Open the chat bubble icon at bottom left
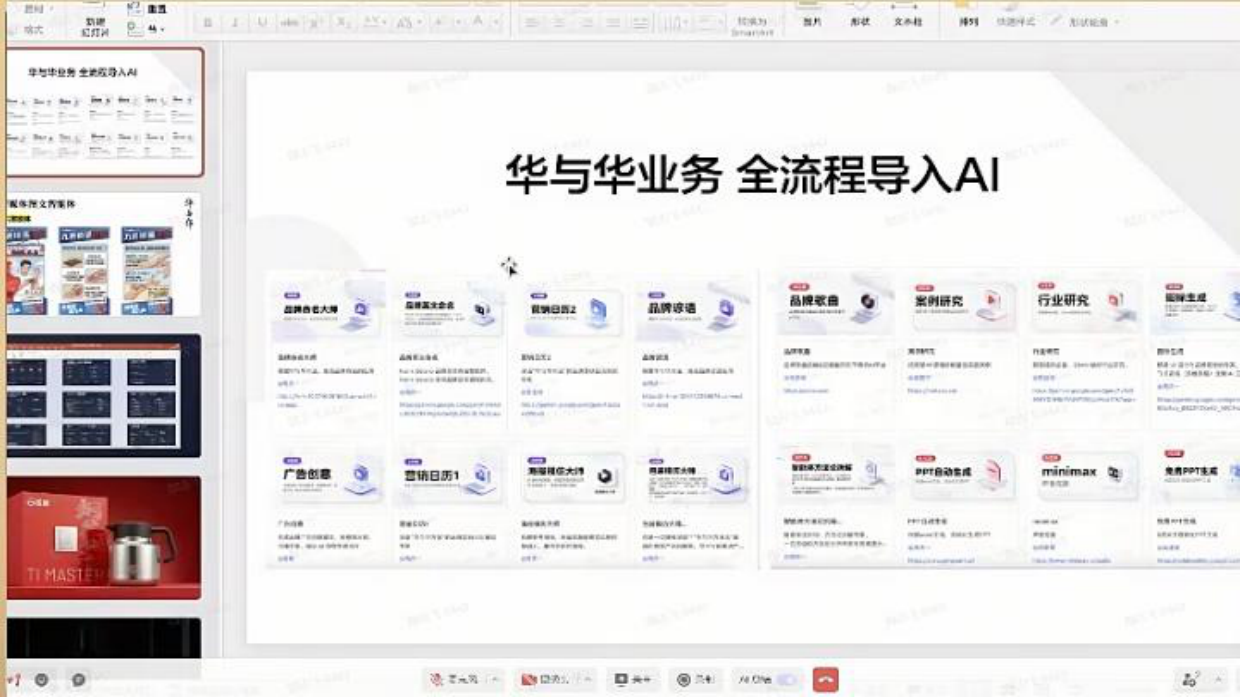The height and width of the screenshot is (697, 1240). [x=79, y=679]
